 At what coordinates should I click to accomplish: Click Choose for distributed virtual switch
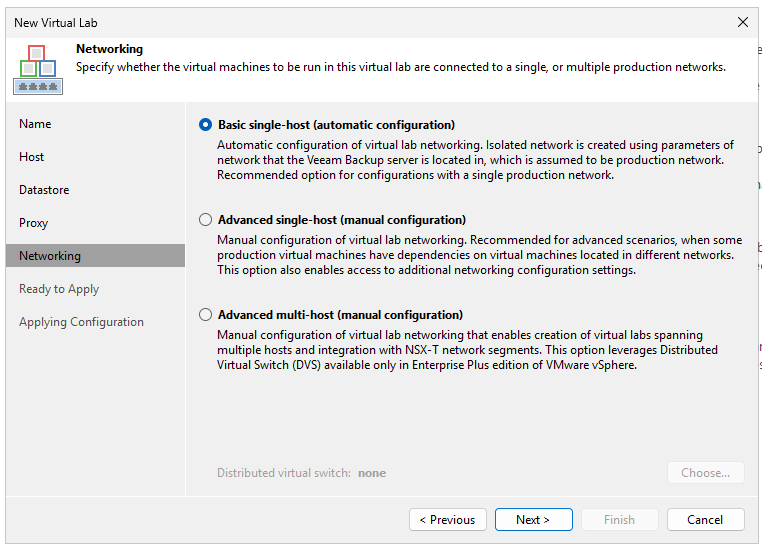[705, 473]
